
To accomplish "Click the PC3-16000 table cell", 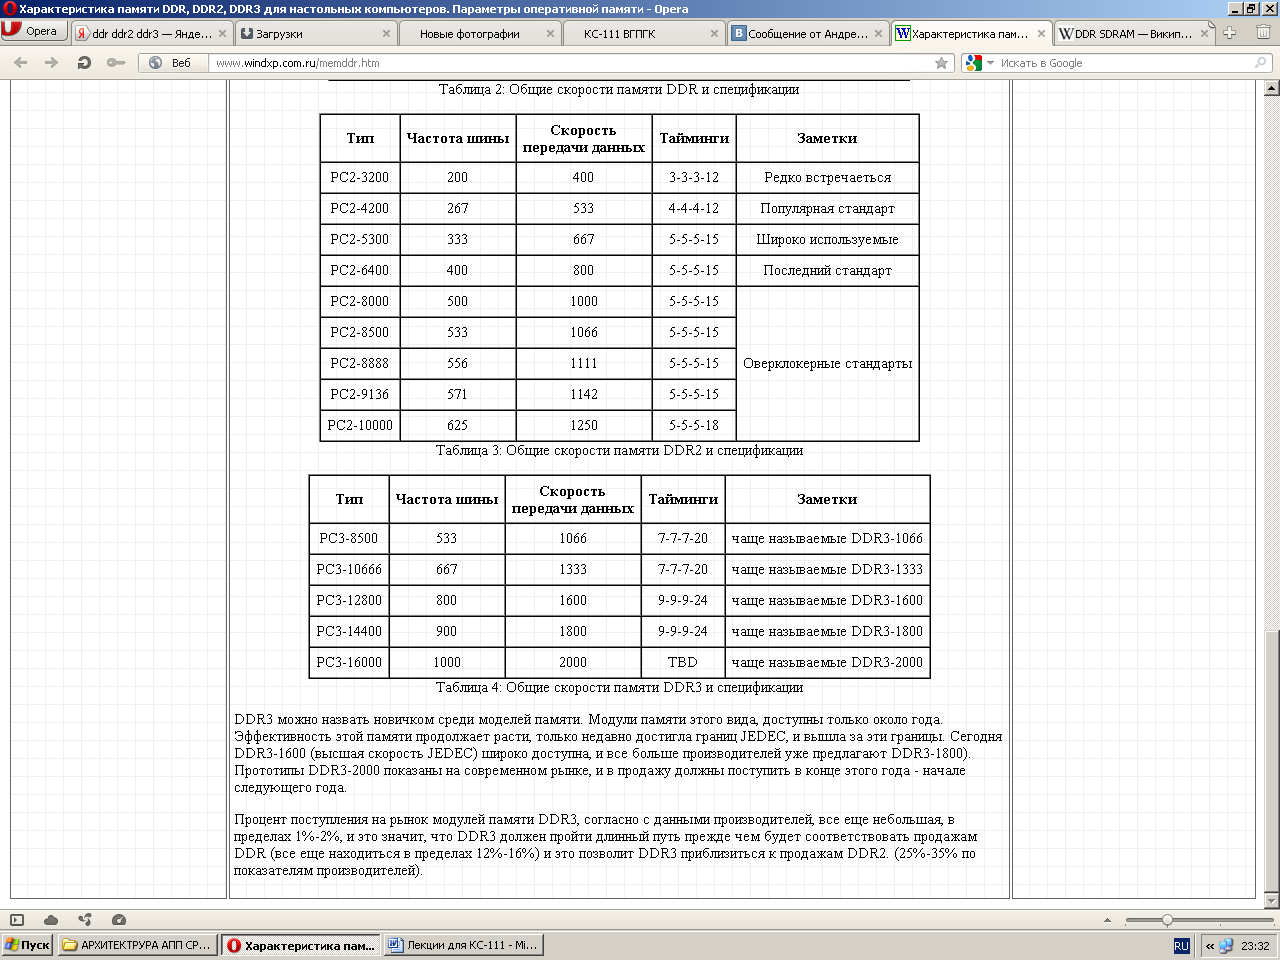I will [x=349, y=662].
